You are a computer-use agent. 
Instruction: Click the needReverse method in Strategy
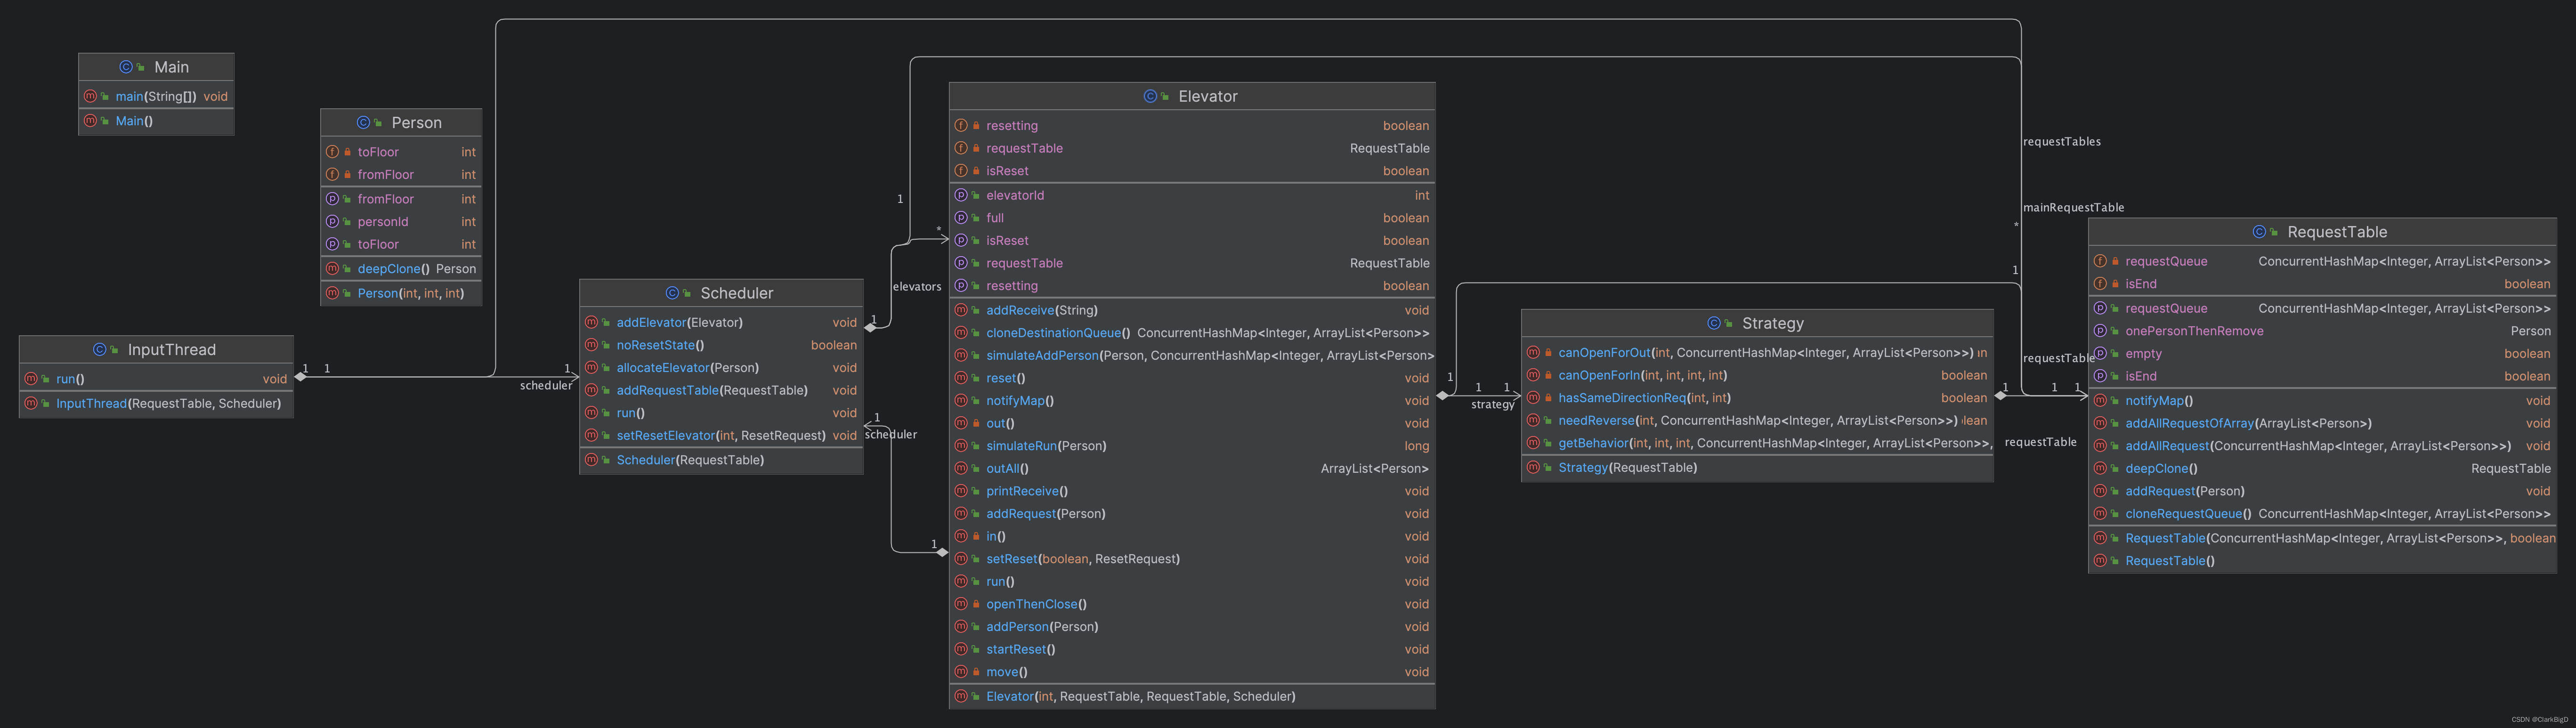click(1757, 421)
